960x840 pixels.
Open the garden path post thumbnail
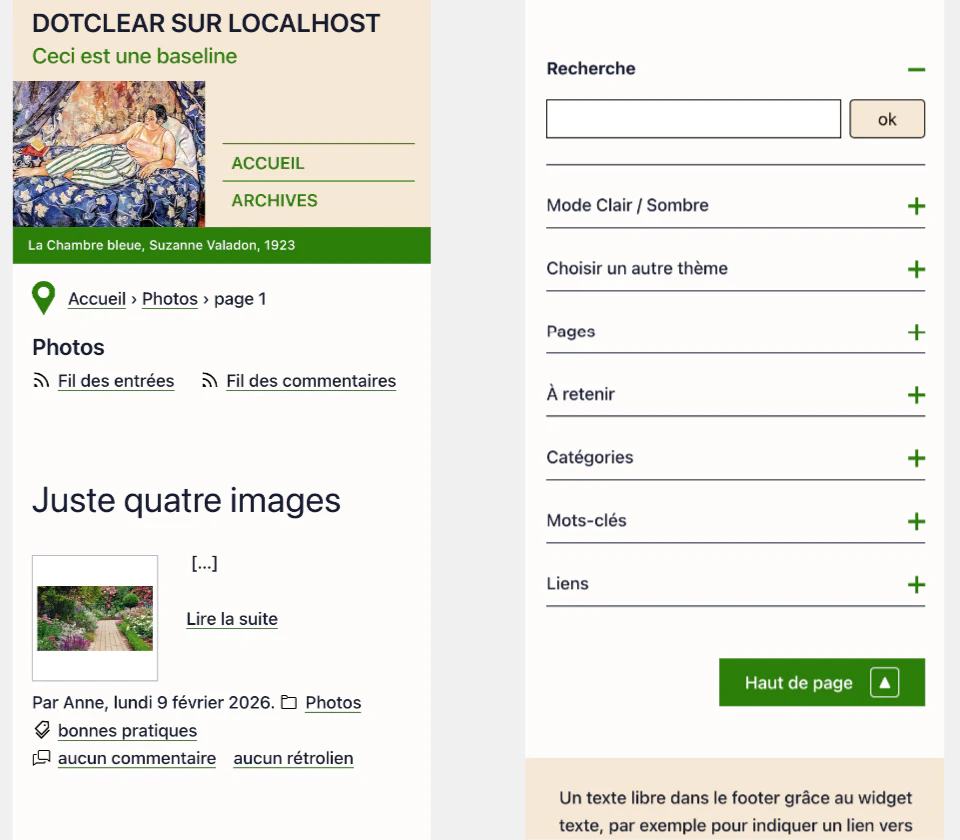click(95, 618)
